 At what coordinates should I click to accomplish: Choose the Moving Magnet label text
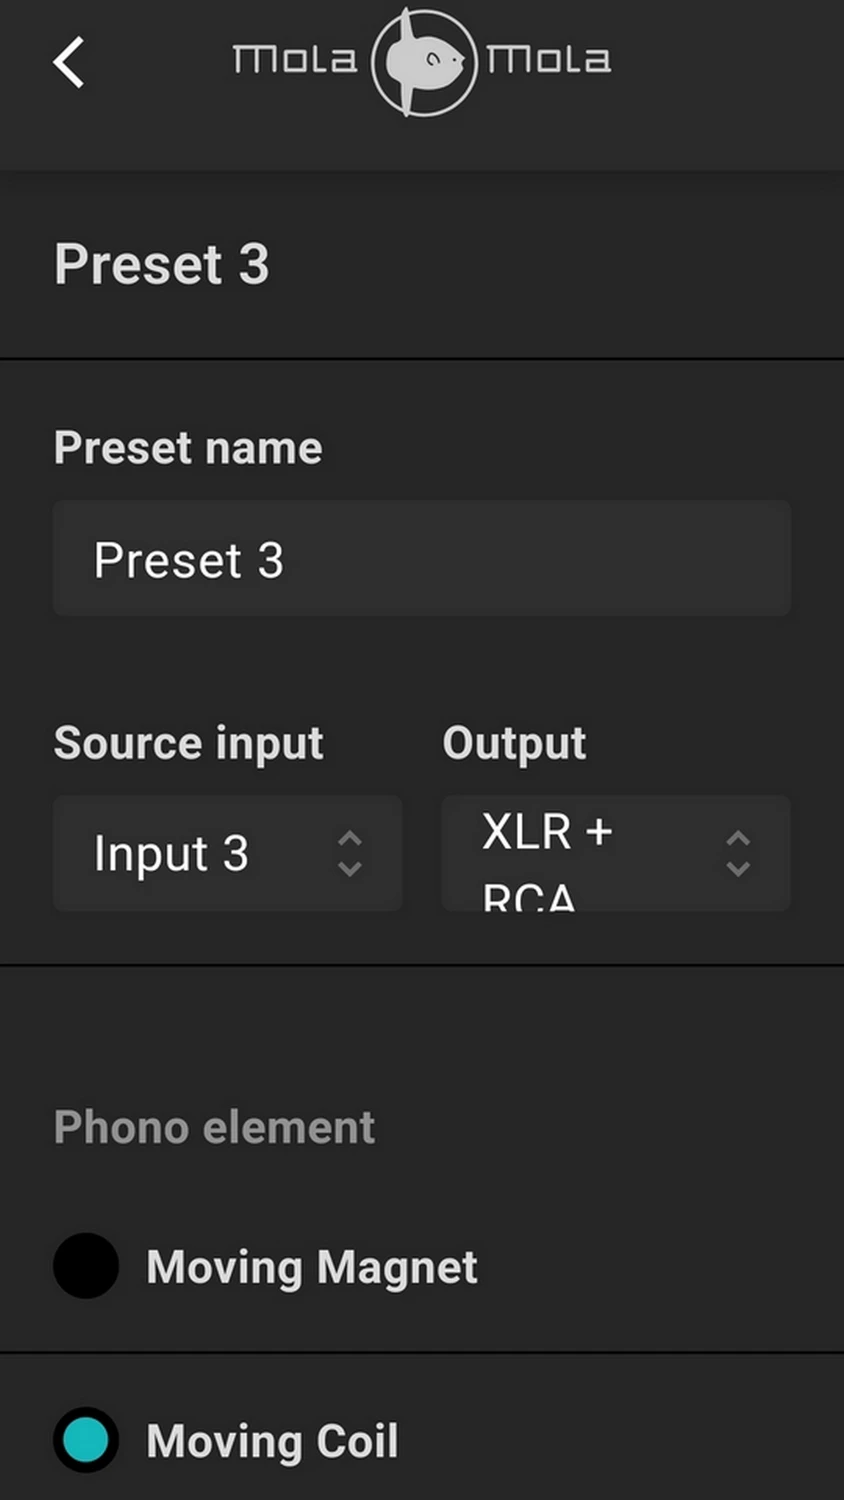pos(311,1267)
